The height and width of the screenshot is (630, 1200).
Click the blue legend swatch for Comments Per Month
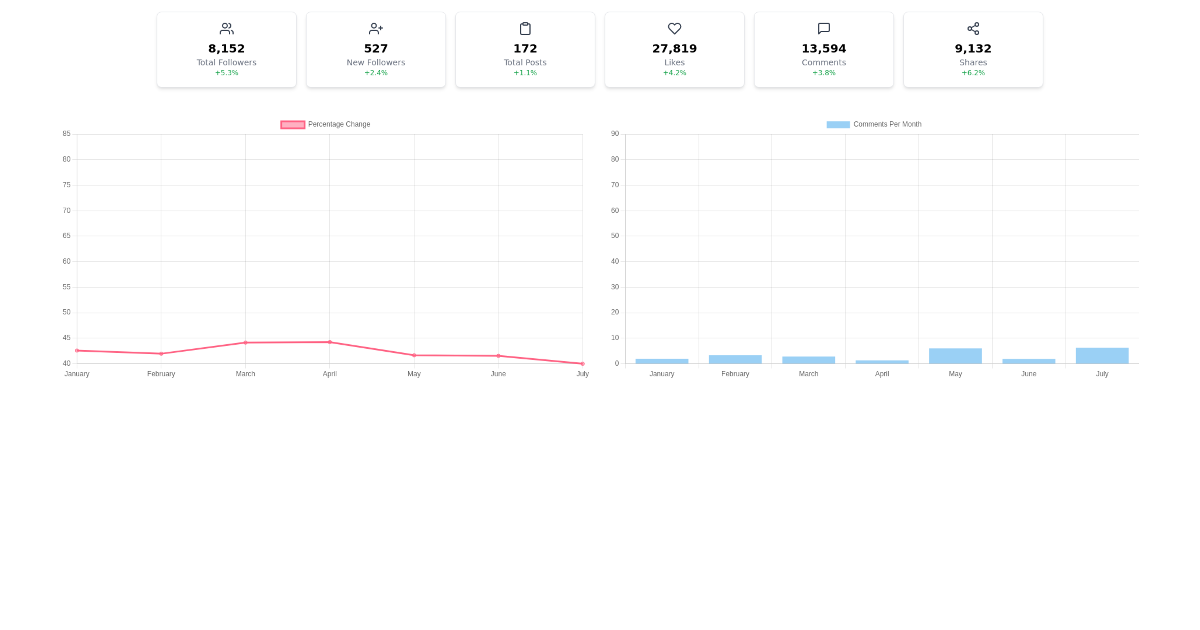point(836,124)
